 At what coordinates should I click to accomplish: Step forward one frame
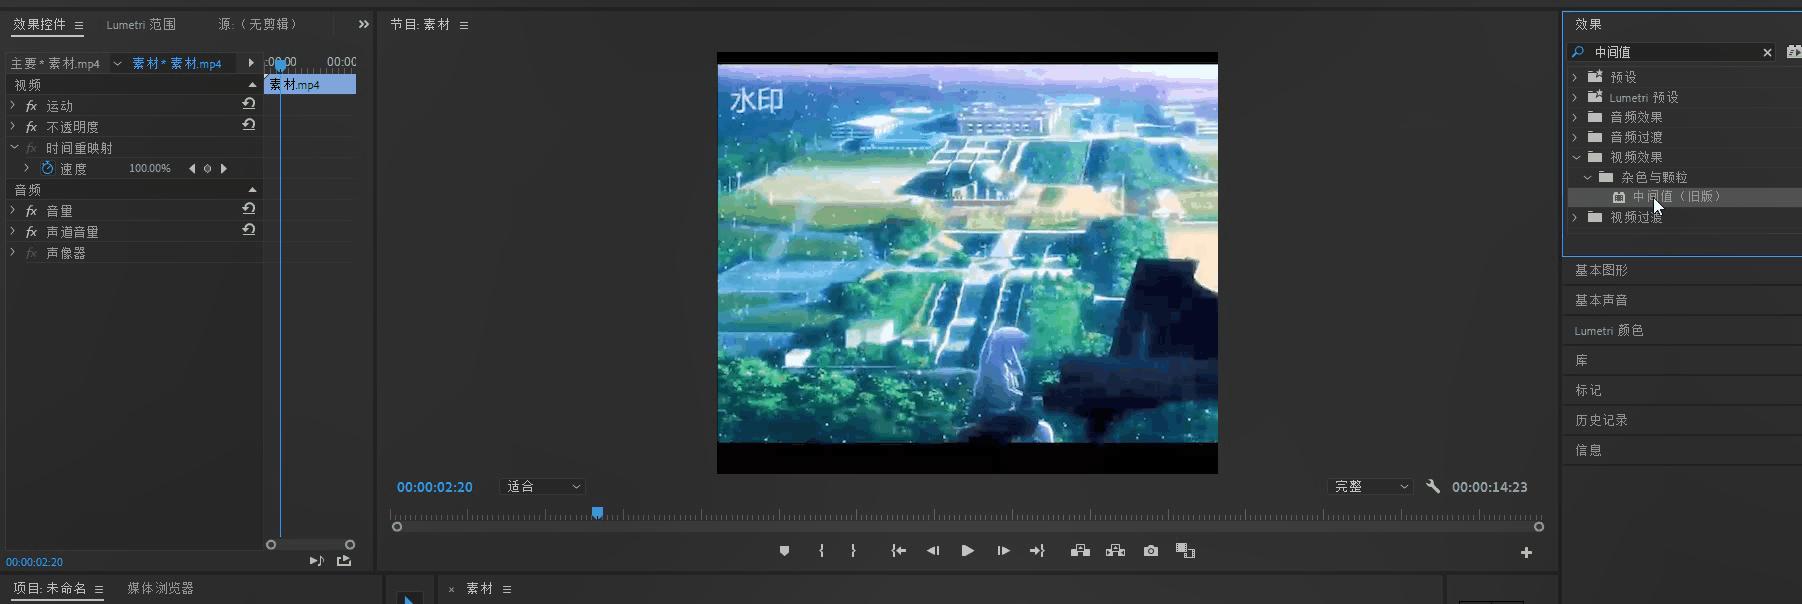[1003, 551]
